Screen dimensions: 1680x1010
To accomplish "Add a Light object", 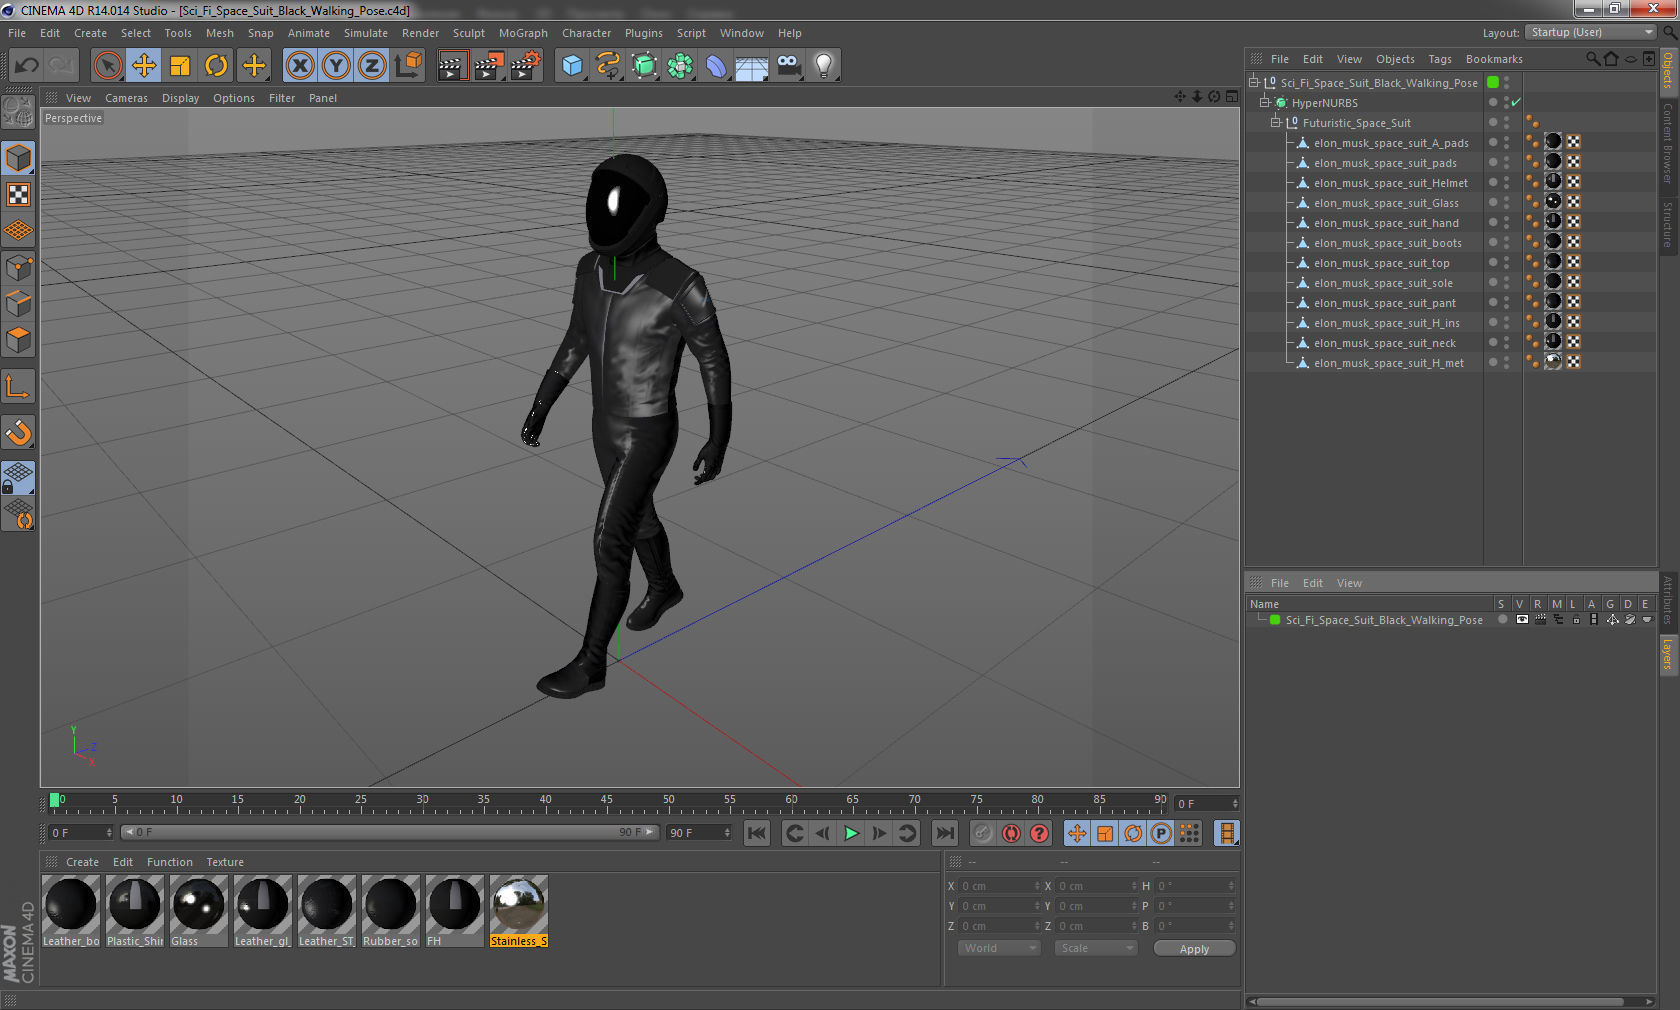I will click(x=824, y=66).
